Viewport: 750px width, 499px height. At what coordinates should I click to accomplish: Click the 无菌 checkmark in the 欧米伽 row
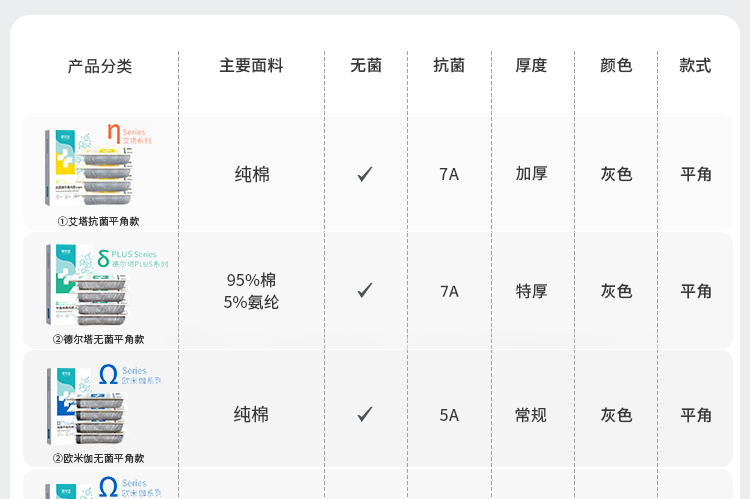(x=365, y=414)
